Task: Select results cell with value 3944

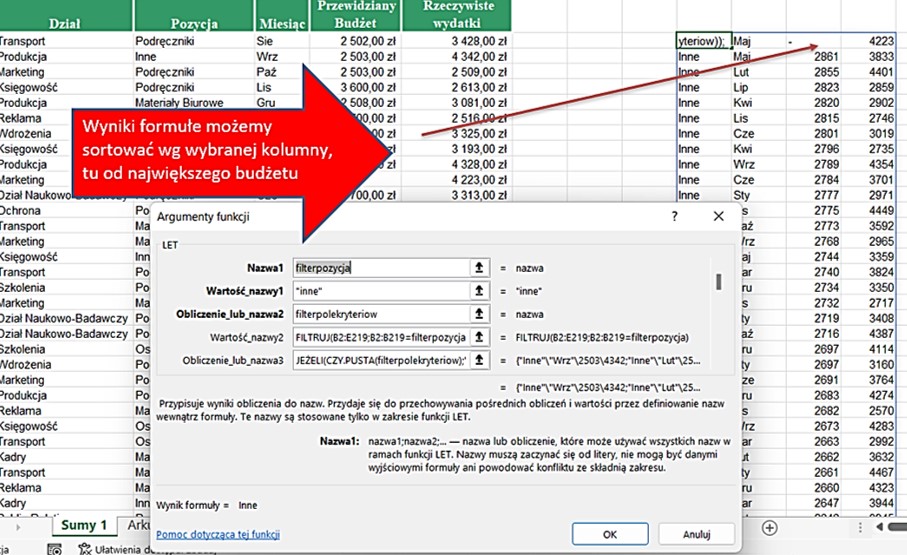Action: pyautogui.click(x=868, y=503)
